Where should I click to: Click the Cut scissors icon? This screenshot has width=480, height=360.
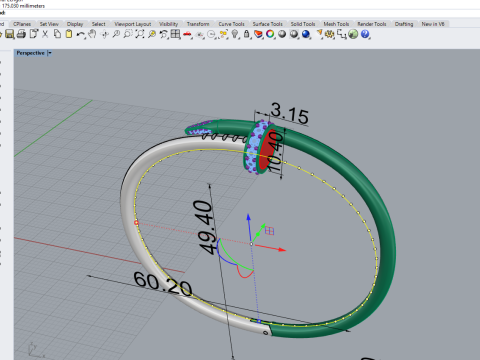click(45, 34)
